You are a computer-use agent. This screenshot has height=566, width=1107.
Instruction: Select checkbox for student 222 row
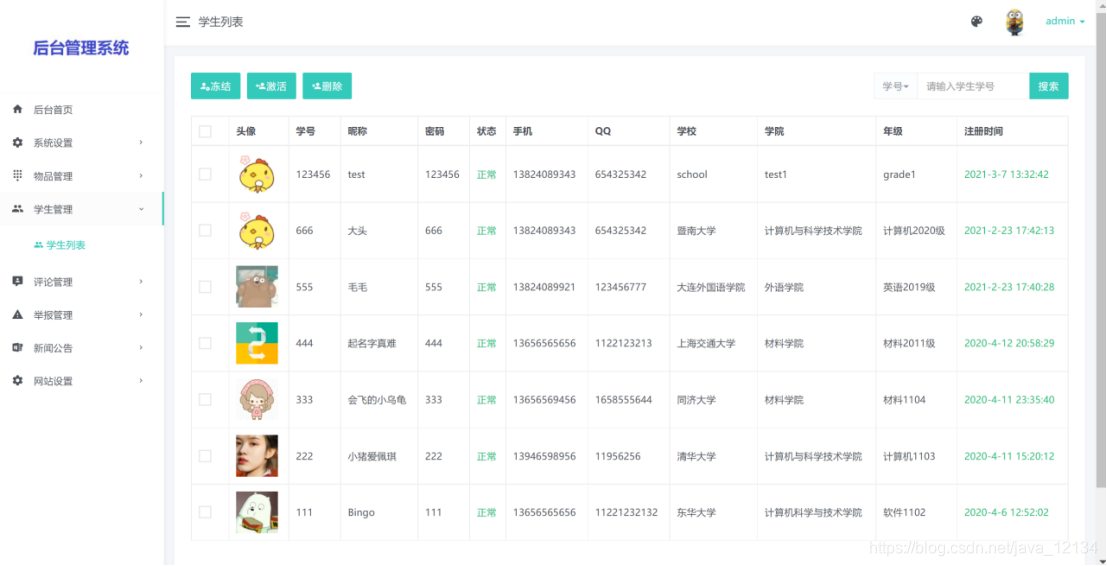205,456
